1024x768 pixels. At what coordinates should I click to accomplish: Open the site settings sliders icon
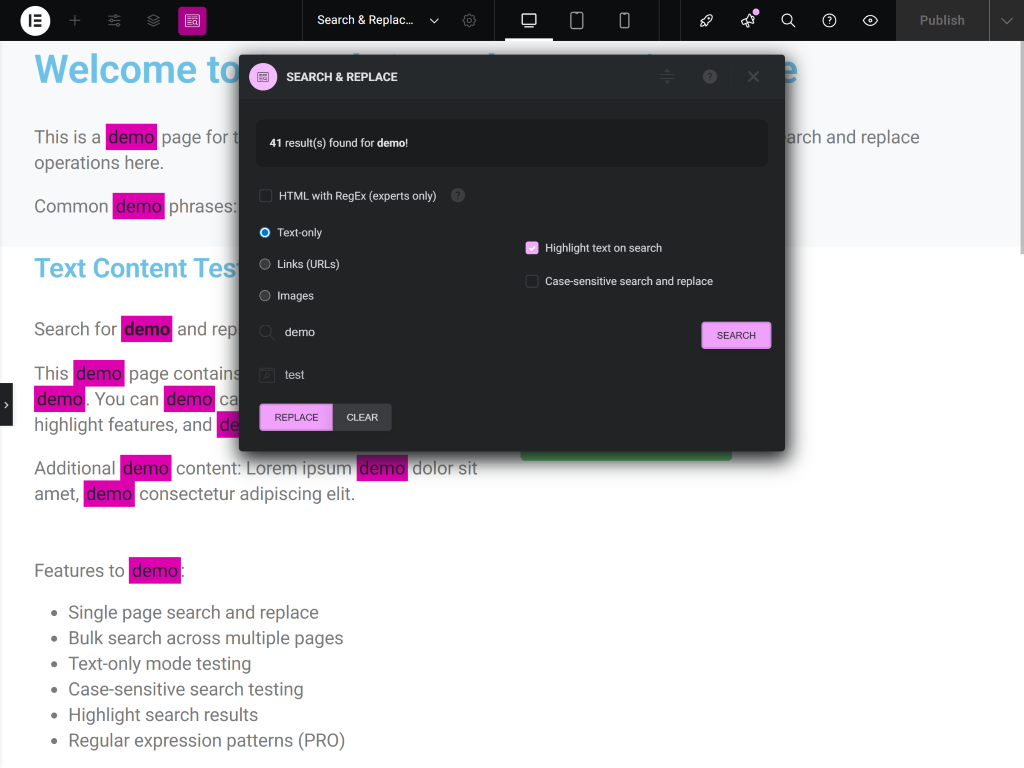113,20
